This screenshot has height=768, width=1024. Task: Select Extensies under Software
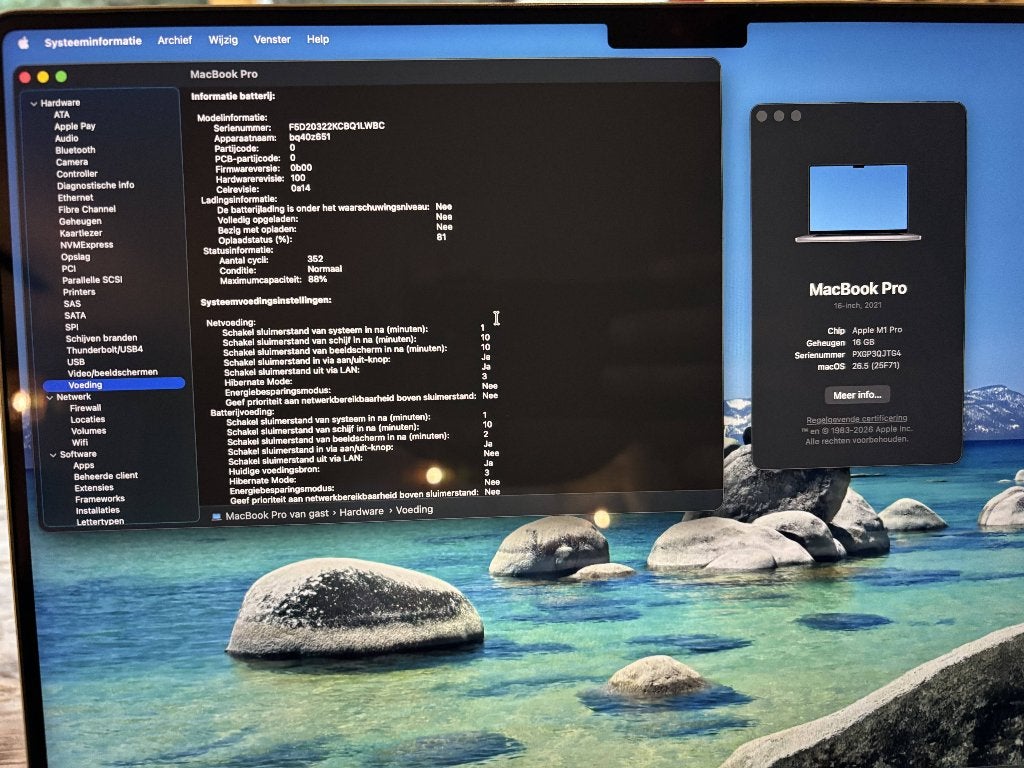pyautogui.click(x=93, y=488)
